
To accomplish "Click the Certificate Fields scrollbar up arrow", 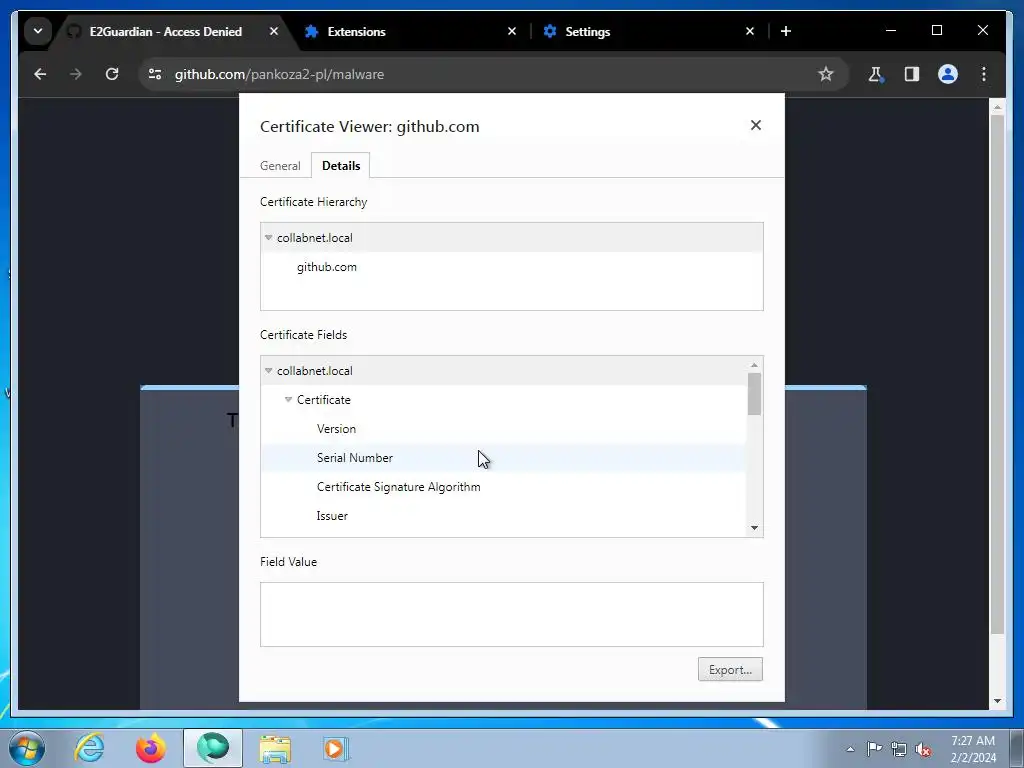I will click(754, 365).
